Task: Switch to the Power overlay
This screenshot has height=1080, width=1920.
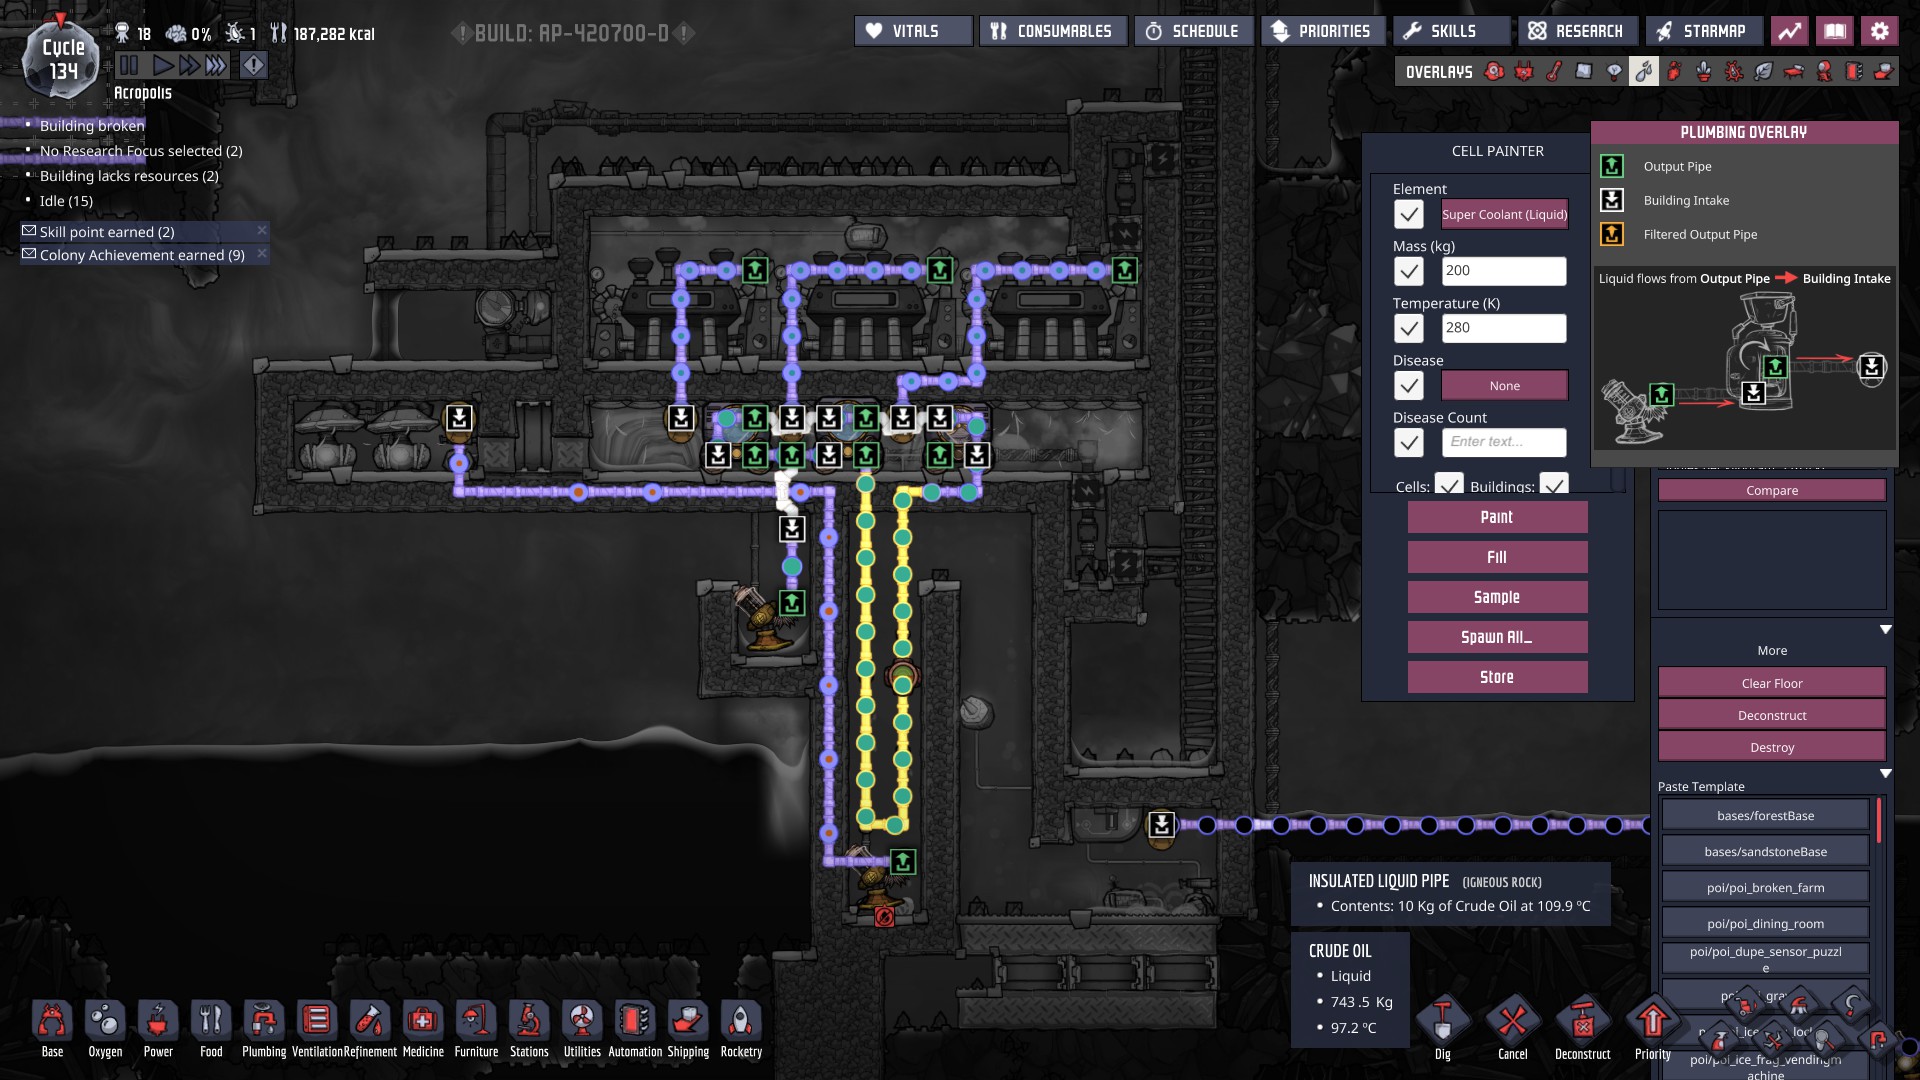Action: tap(1524, 71)
